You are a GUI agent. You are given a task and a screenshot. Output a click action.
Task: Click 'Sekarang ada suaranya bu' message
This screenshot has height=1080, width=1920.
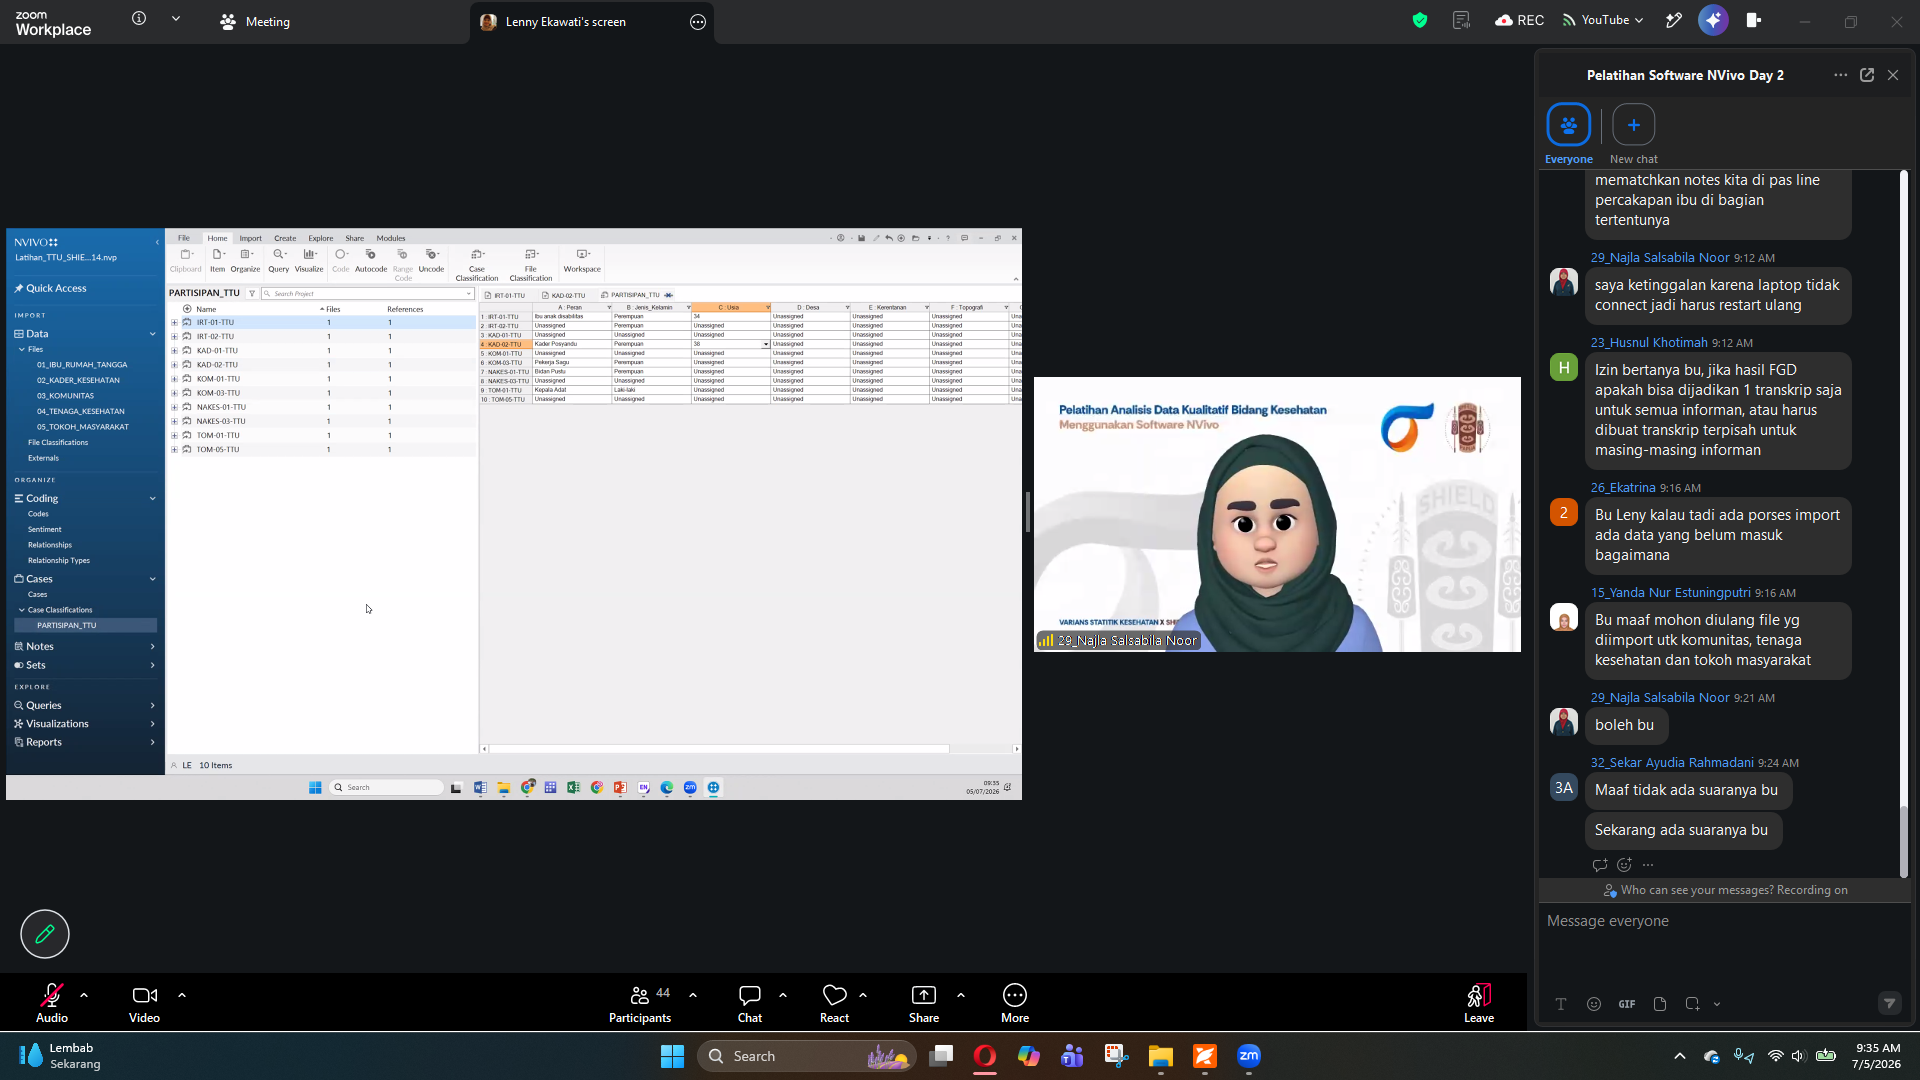tap(1681, 830)
